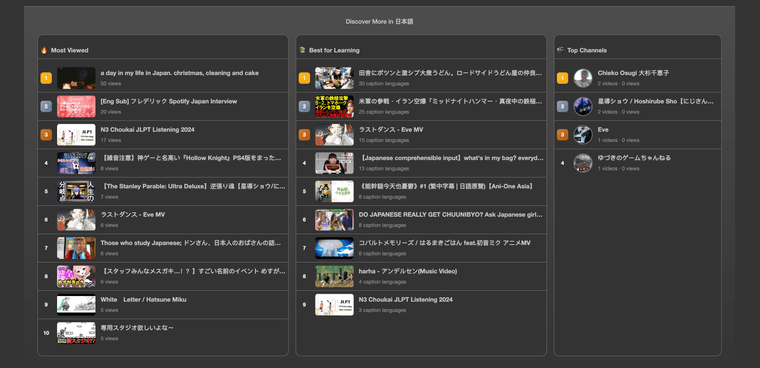The width and height of the screenshot is (760, 368).
Task: Click bronze rank 3 badge in Best for Learning
Action: 304,135
